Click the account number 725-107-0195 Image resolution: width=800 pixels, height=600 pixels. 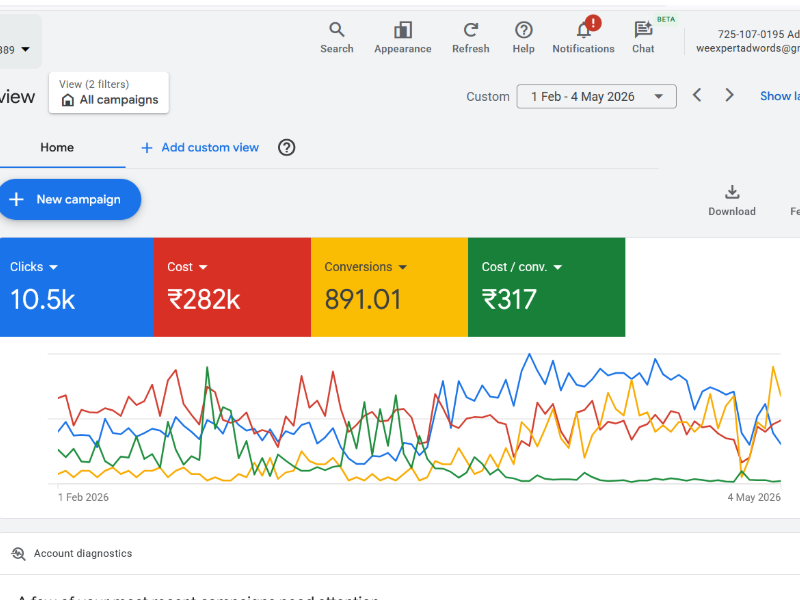pyautogui.click(x=751, y=34)
